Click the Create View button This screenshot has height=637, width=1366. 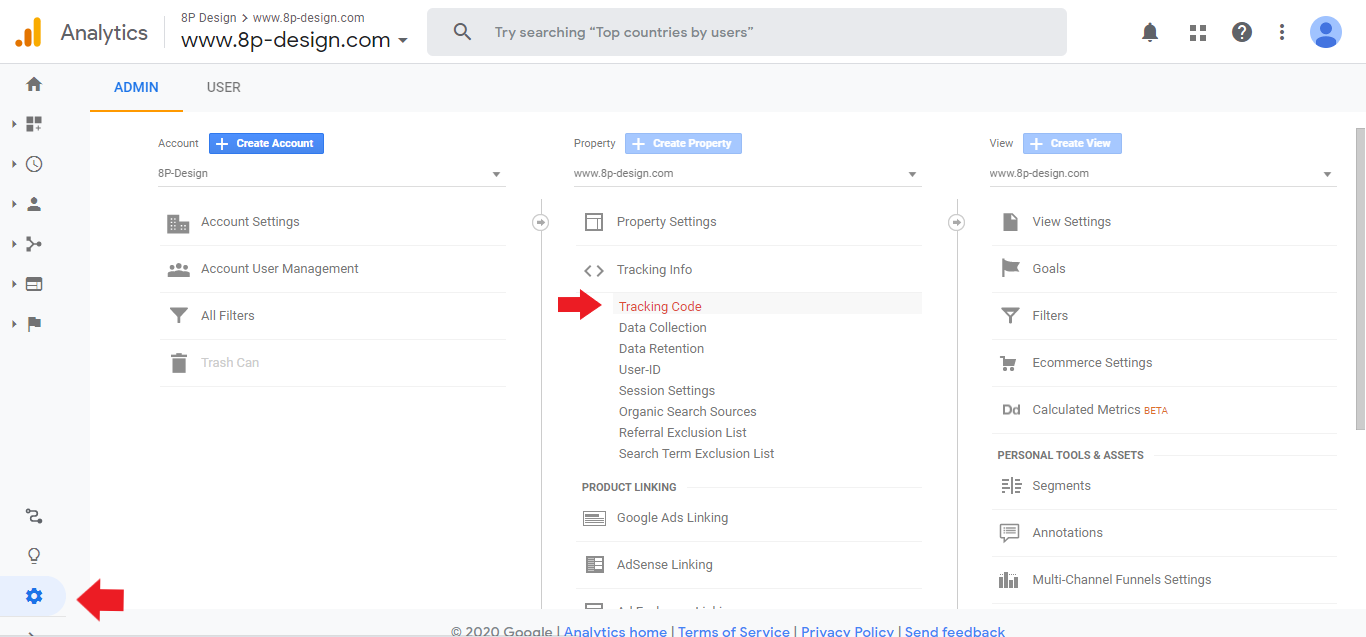point(1072,144)
